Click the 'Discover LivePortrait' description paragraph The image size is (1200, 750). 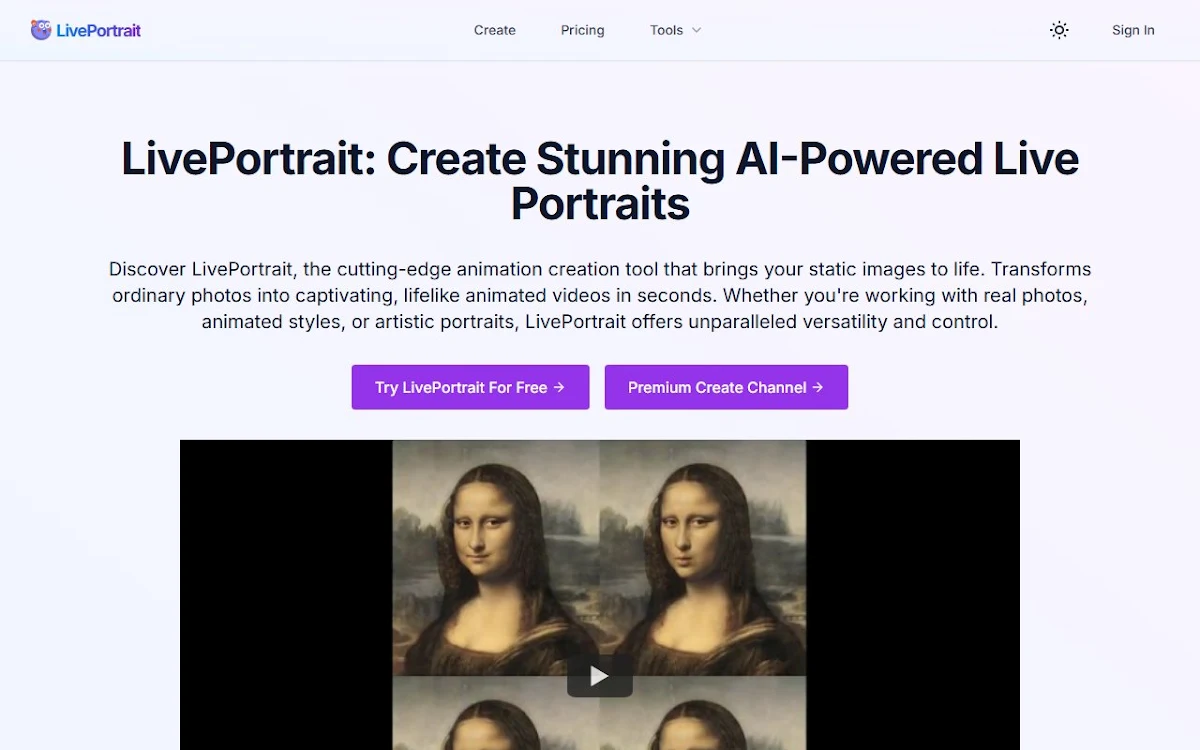pyautogui.click(x=600, y=296)
